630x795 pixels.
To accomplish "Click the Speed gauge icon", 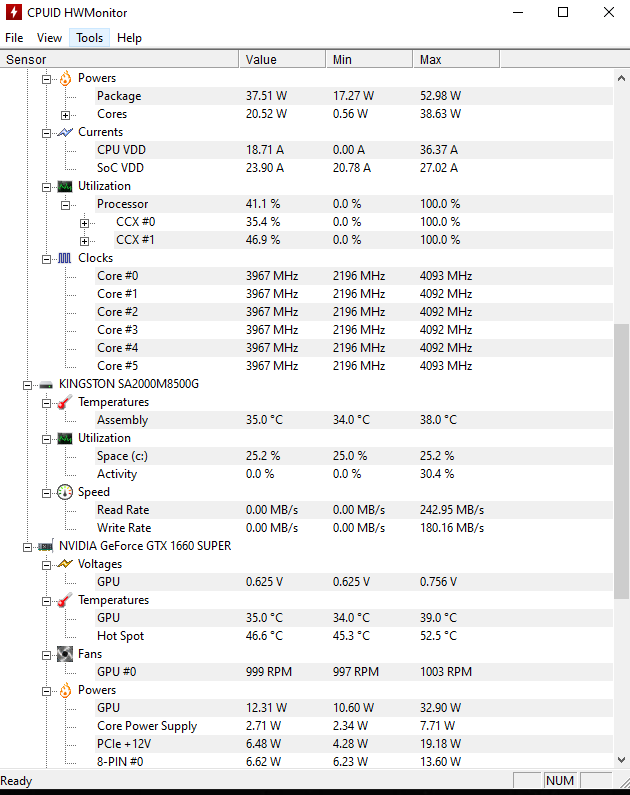I will pyautogui.click(x=65, y=492).
